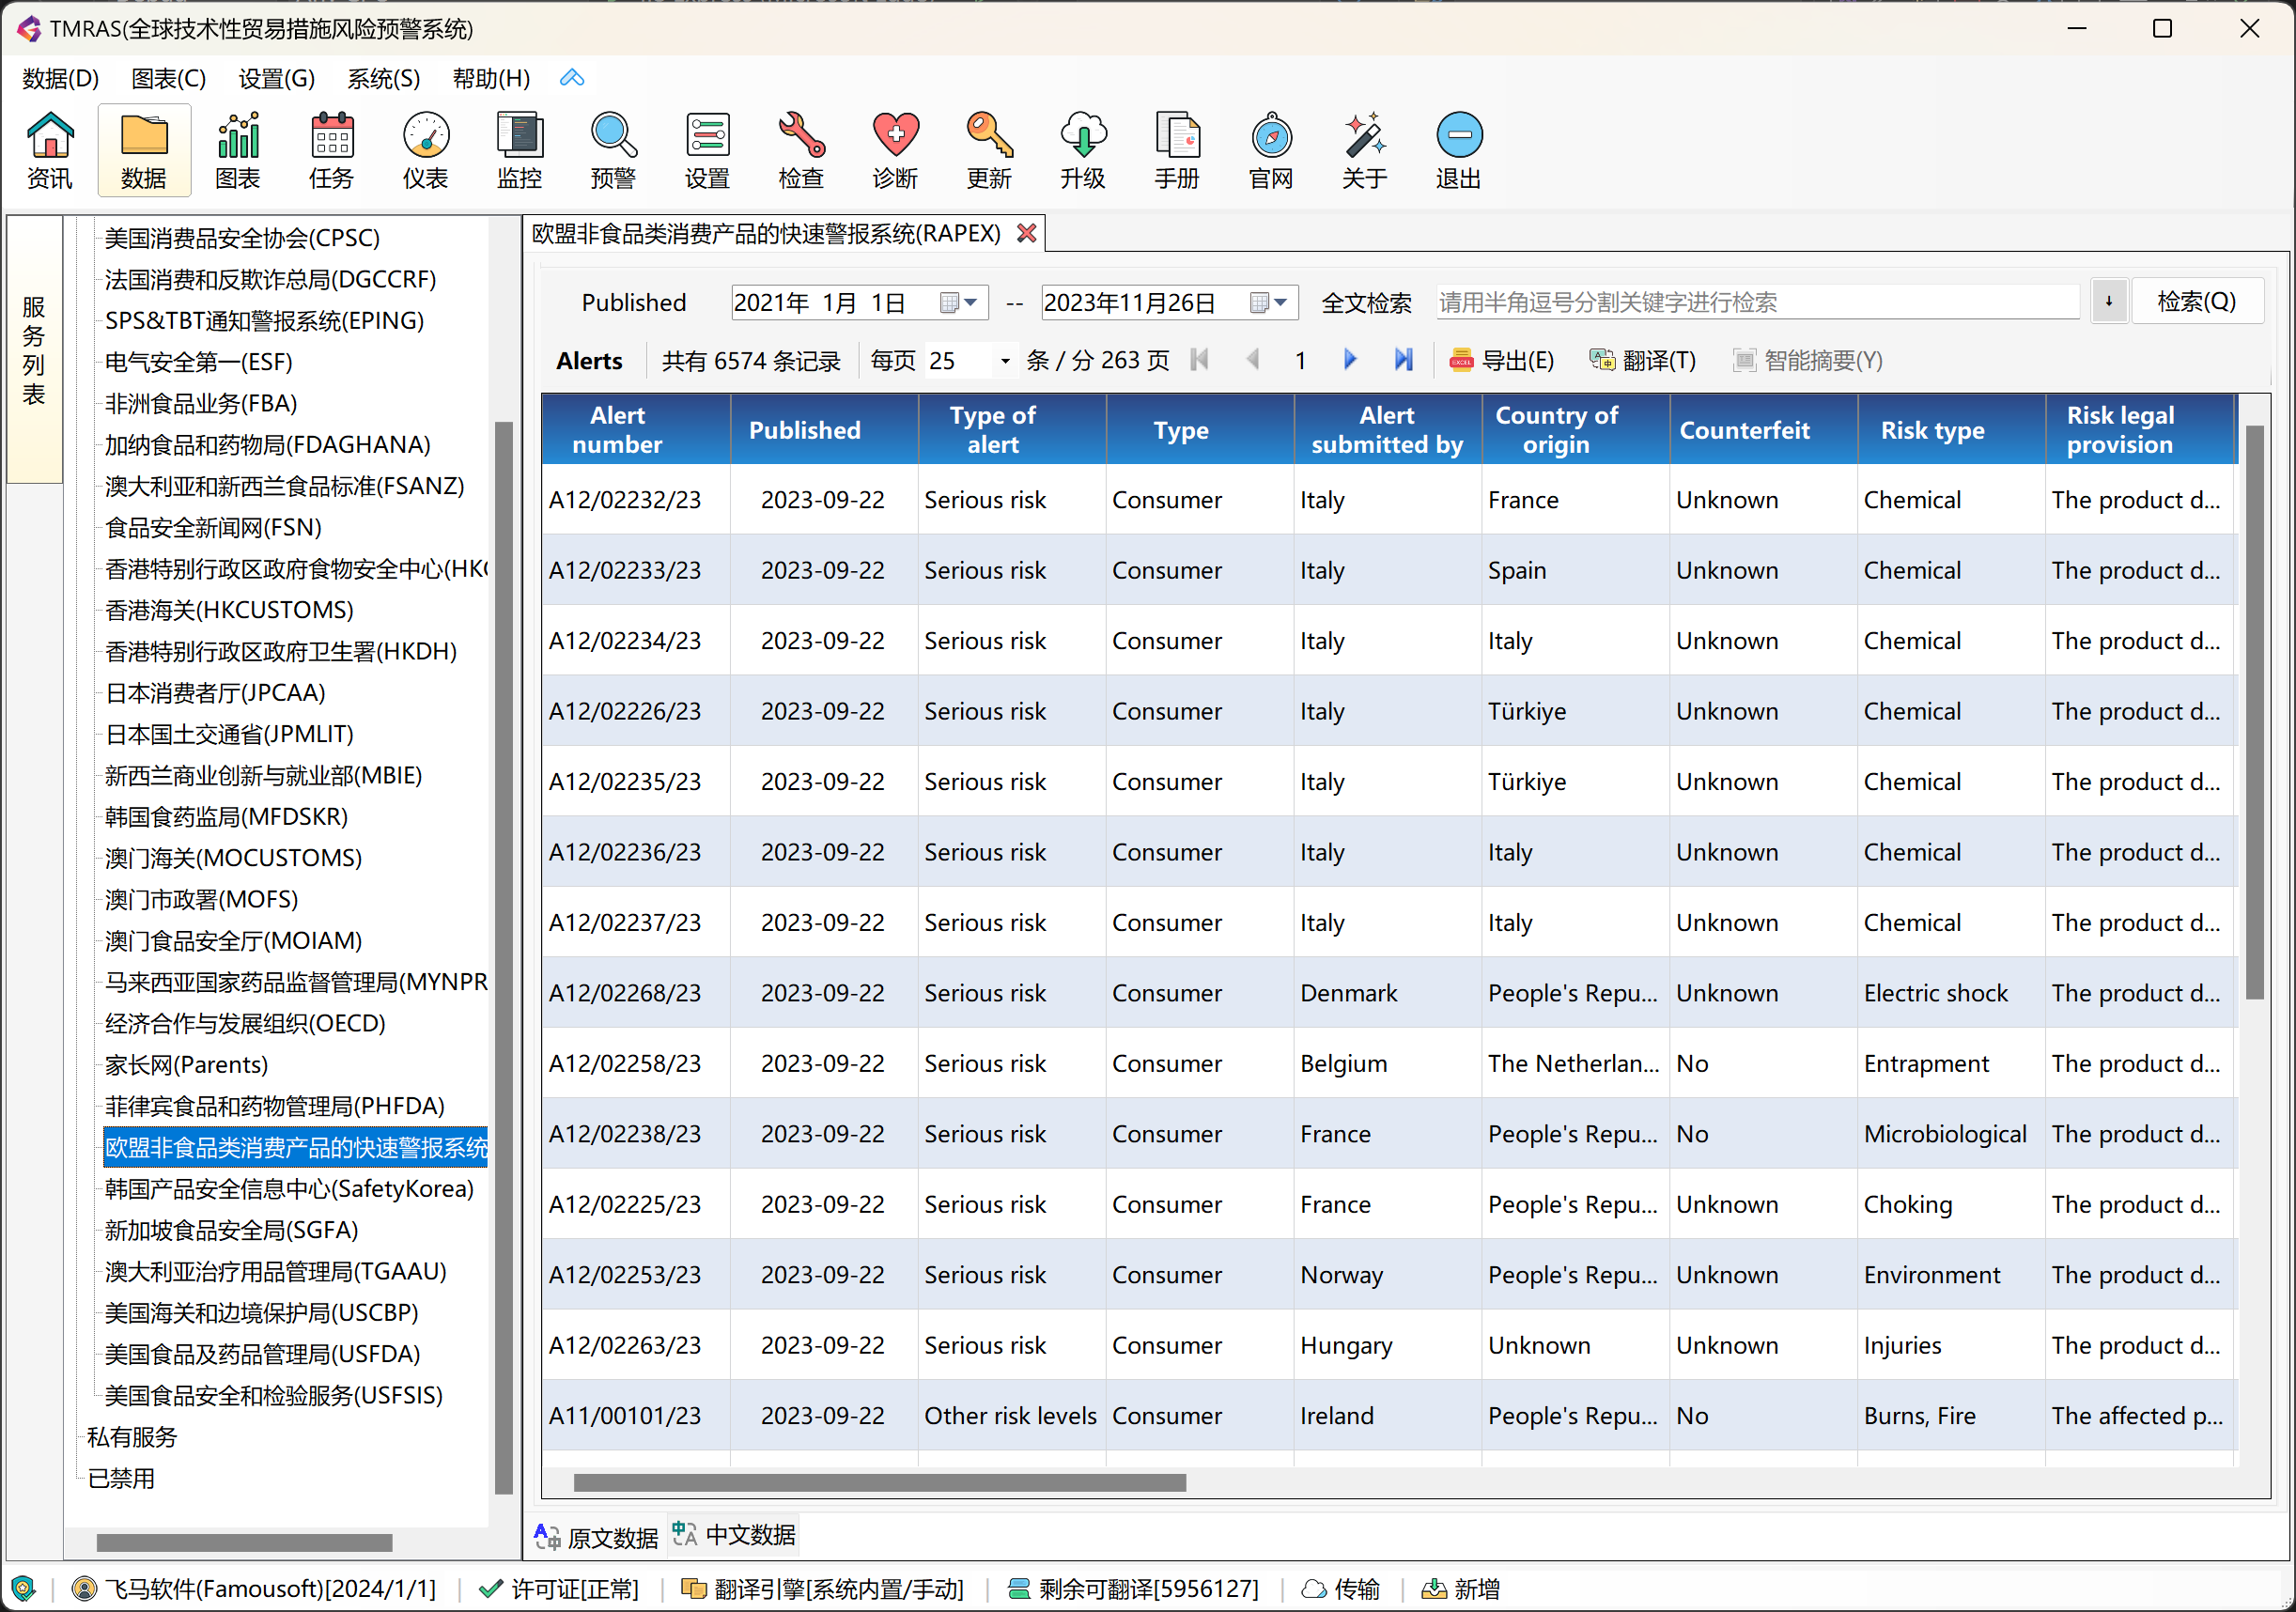Click the service tree vertical scrollbar

[504, 958]
